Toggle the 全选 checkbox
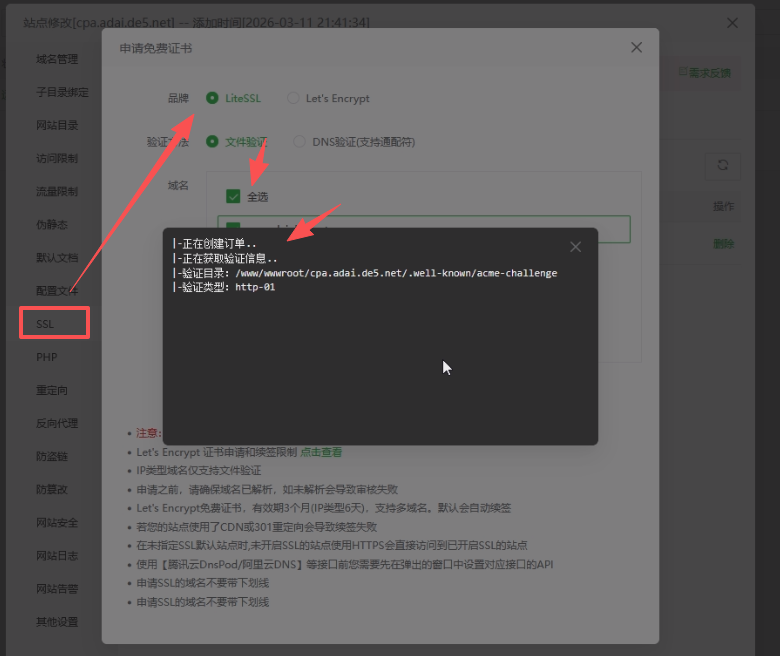Screen dimensions: 780x656 coord(233,196)
